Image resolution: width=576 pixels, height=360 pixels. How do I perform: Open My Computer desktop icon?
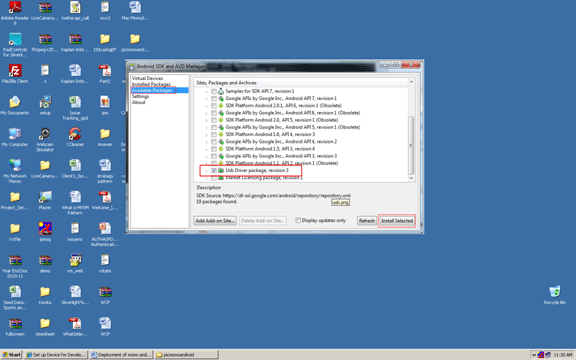15,134
